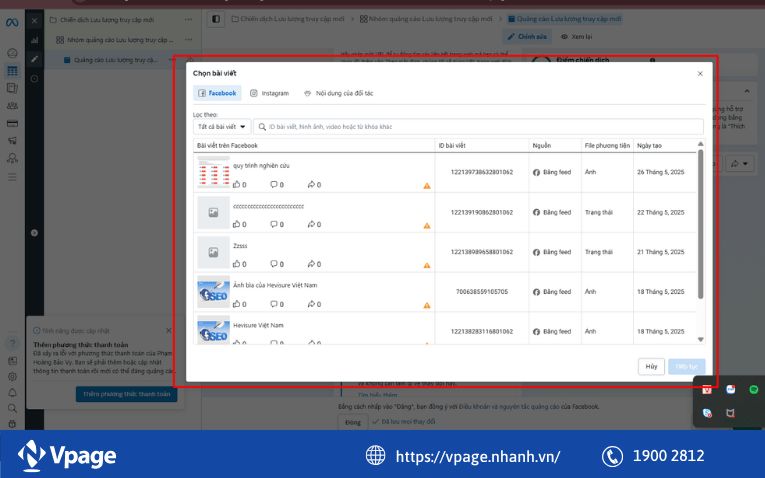
Task: Select campaign folder row in left tree
Action: pyautogui.click(x=120, y=20)
